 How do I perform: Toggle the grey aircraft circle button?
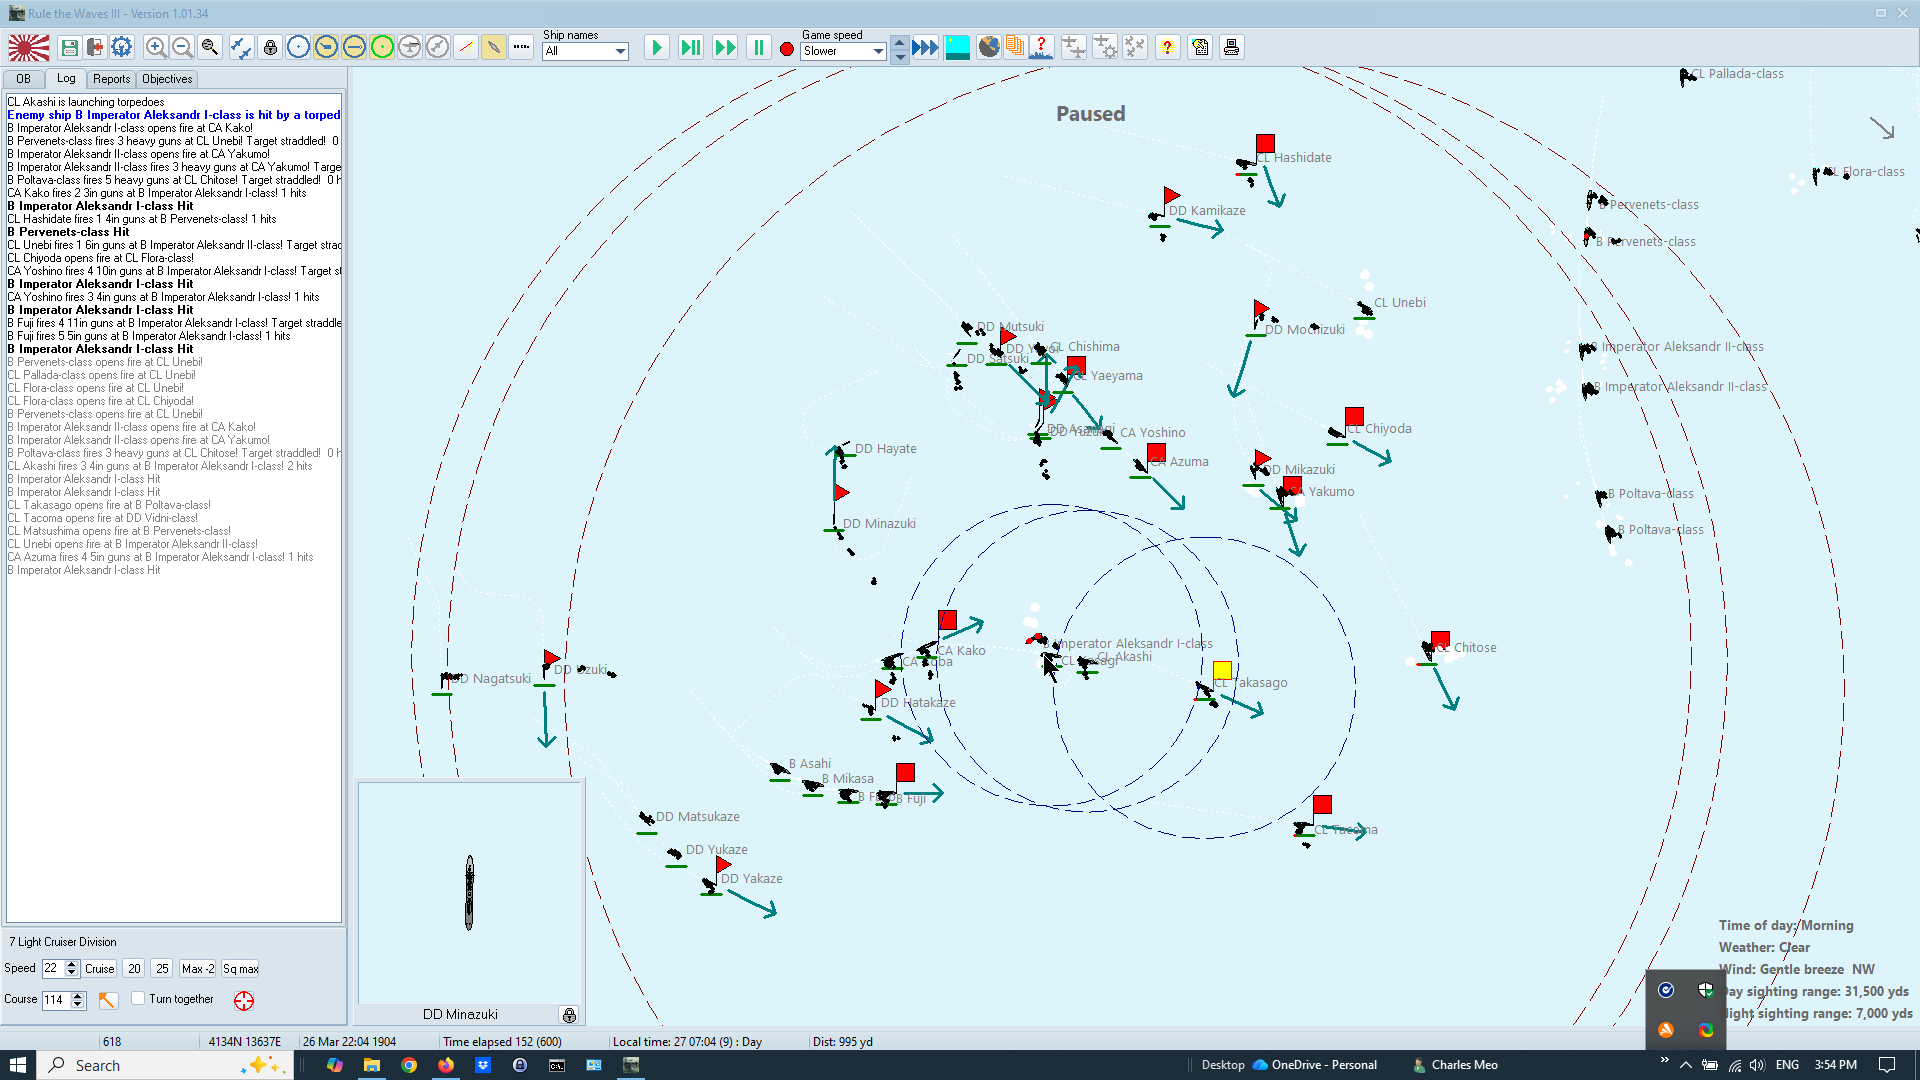pos(410,47)
